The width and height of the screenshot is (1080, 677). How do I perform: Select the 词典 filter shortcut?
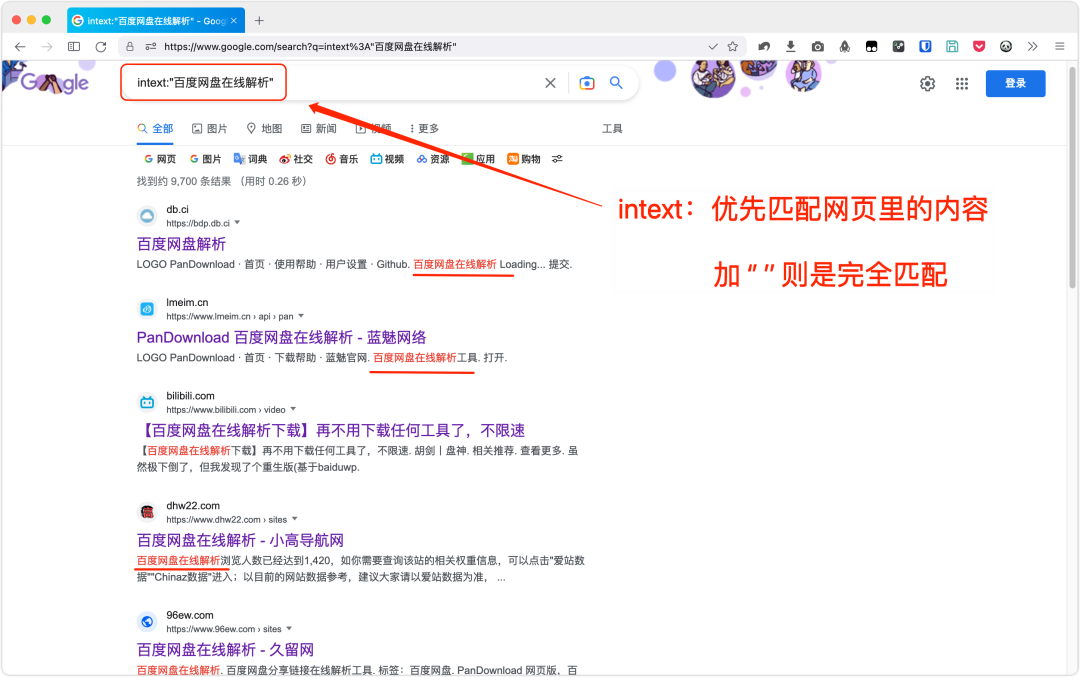(x=250, y=159)
